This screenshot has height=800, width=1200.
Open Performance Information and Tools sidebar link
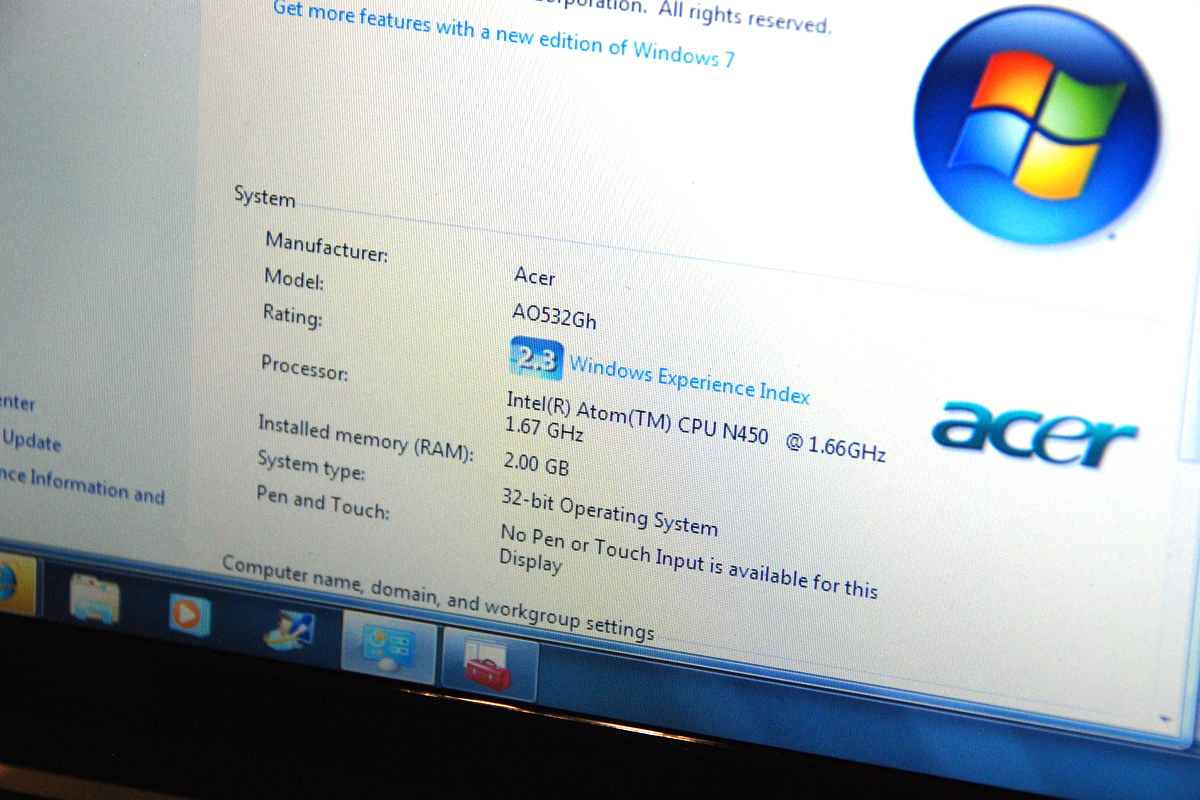coord(82,485)
